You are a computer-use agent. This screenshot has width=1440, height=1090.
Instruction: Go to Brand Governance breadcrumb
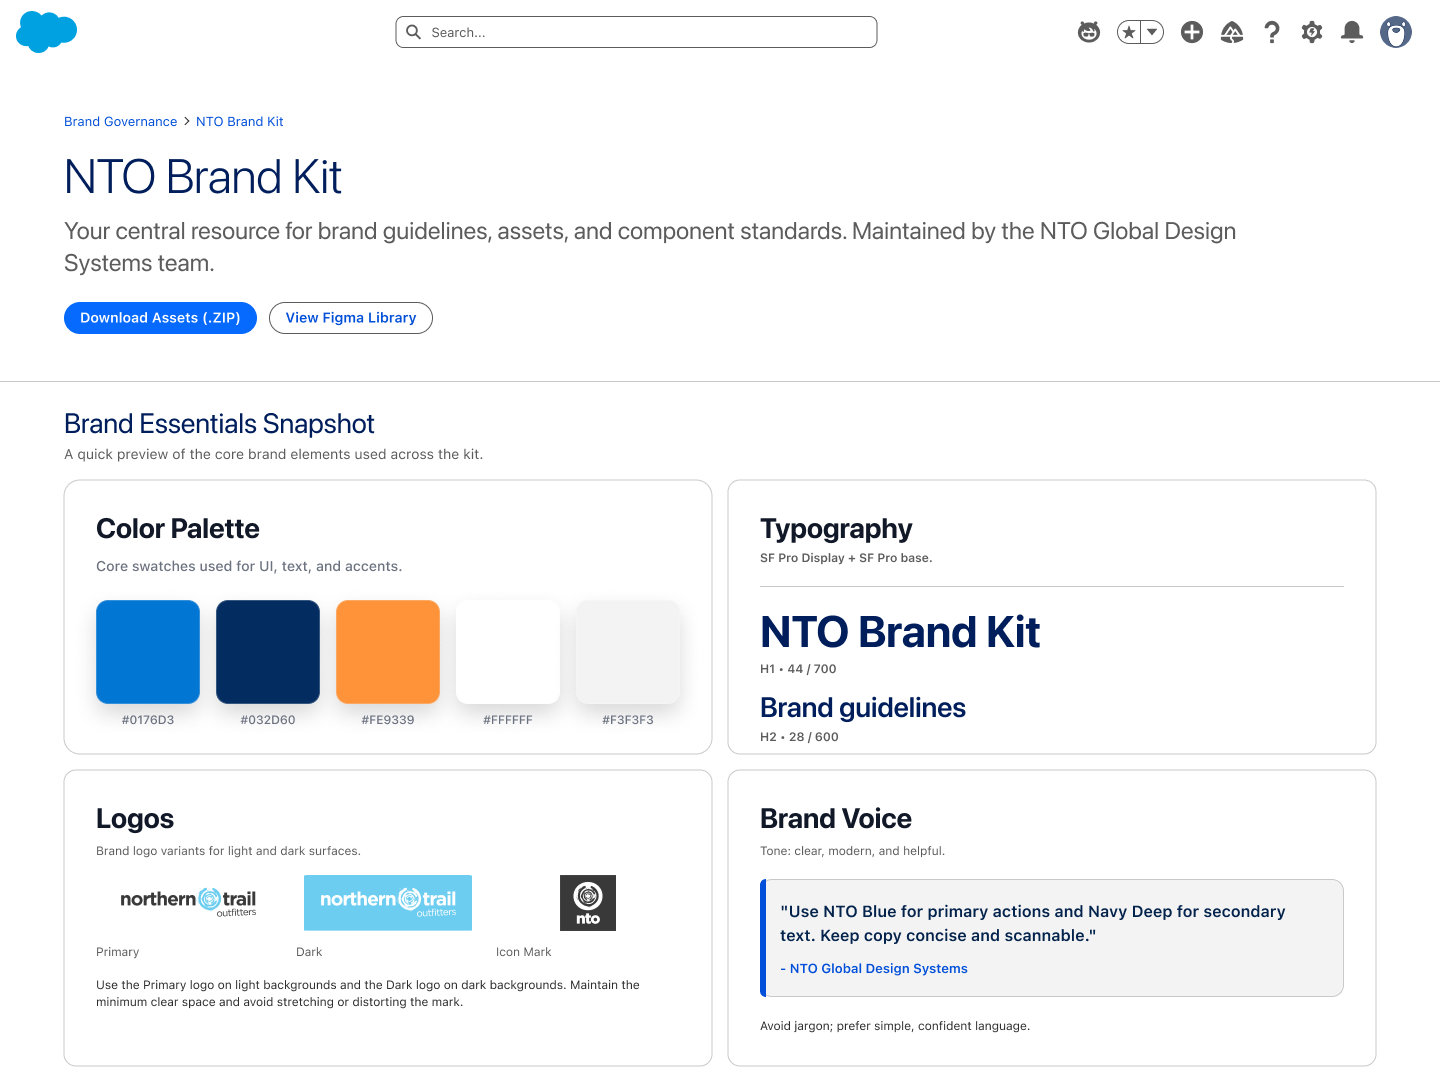point(120,121)
